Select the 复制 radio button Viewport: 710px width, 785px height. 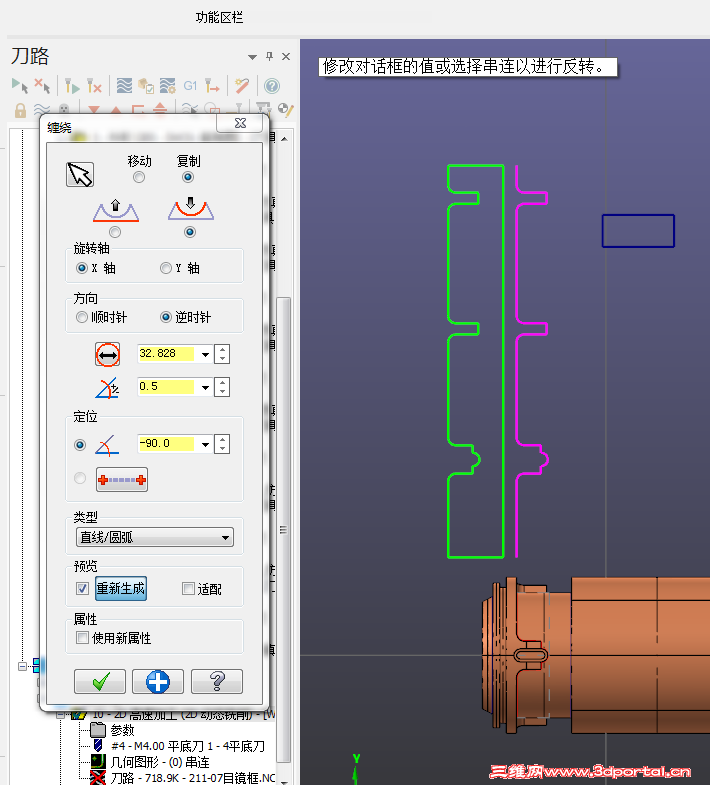click(188, 177)
